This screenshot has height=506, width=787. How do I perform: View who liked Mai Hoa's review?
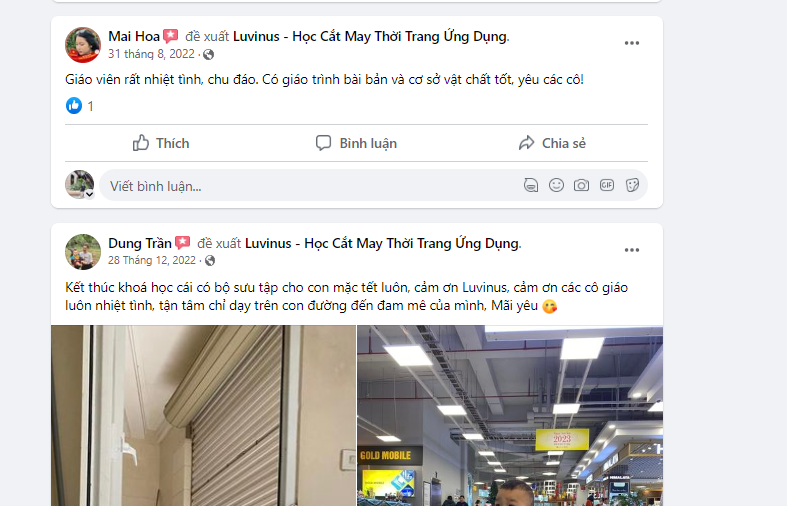click(x=79, y=106)
